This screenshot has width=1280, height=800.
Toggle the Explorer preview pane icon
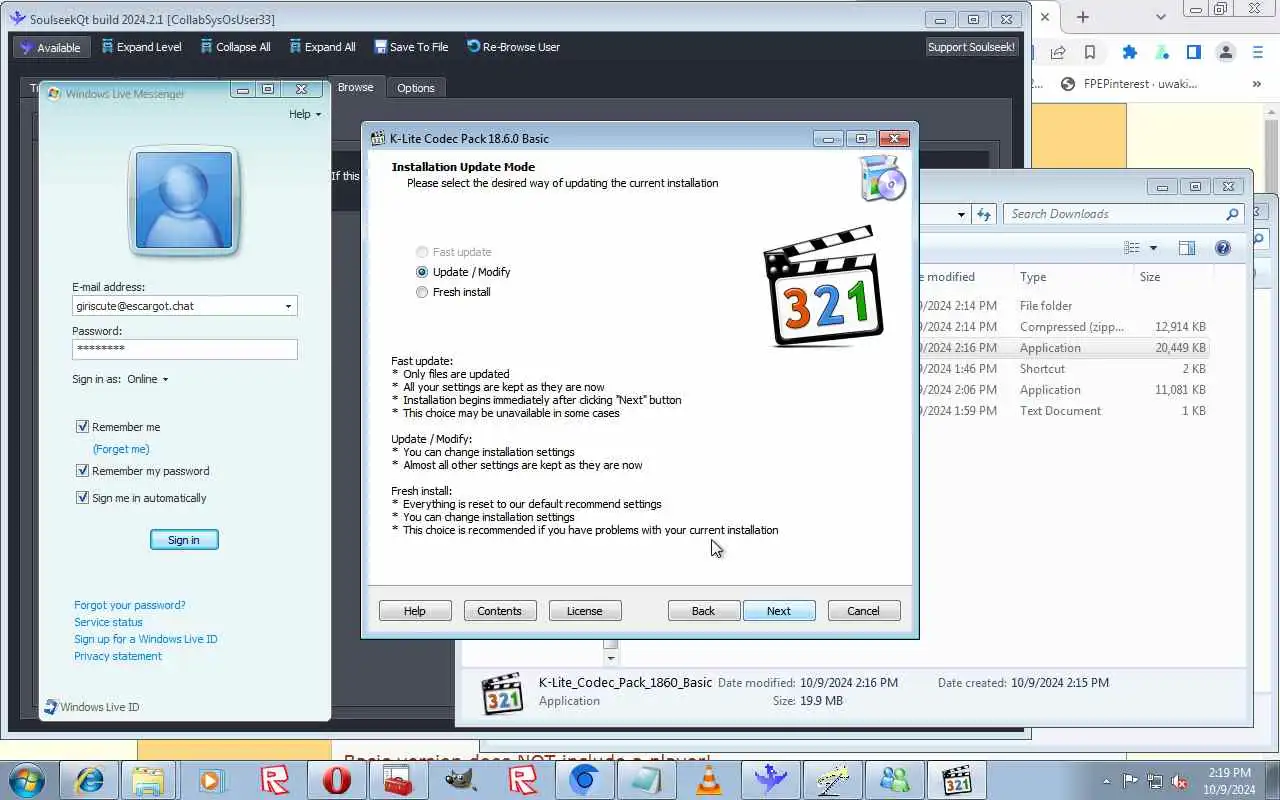tap(1187, 248)
